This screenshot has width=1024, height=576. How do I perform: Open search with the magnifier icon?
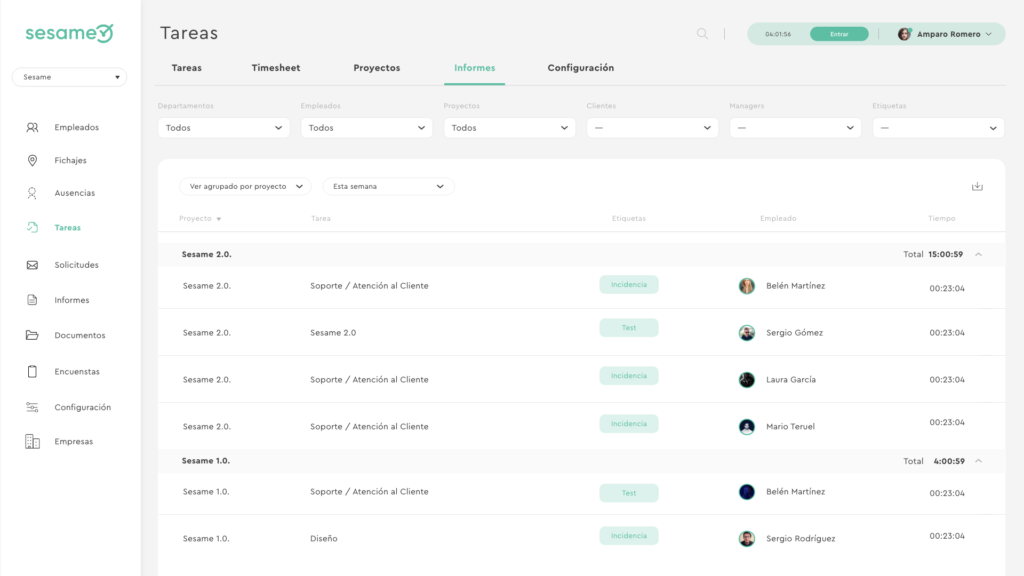click(x=702, y=33)
